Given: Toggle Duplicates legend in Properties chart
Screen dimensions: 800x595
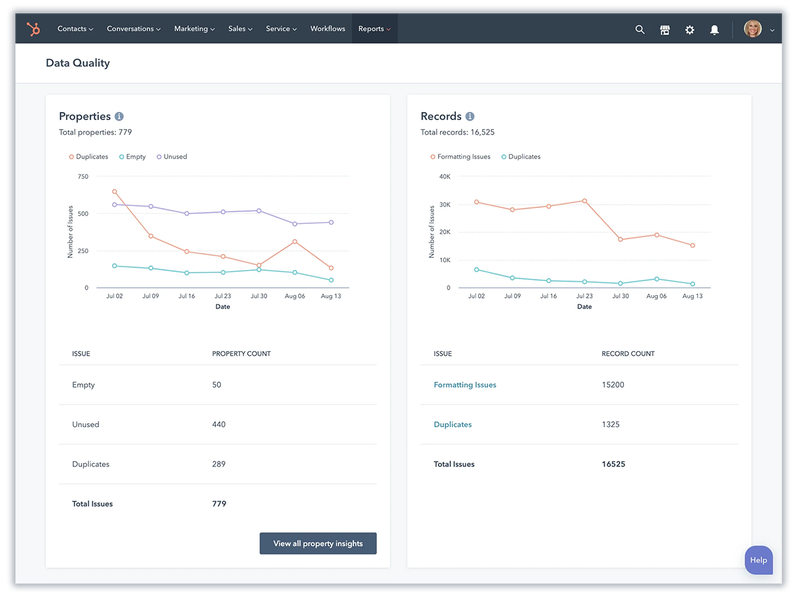Looking at the screenshot, I should point(88,157).
